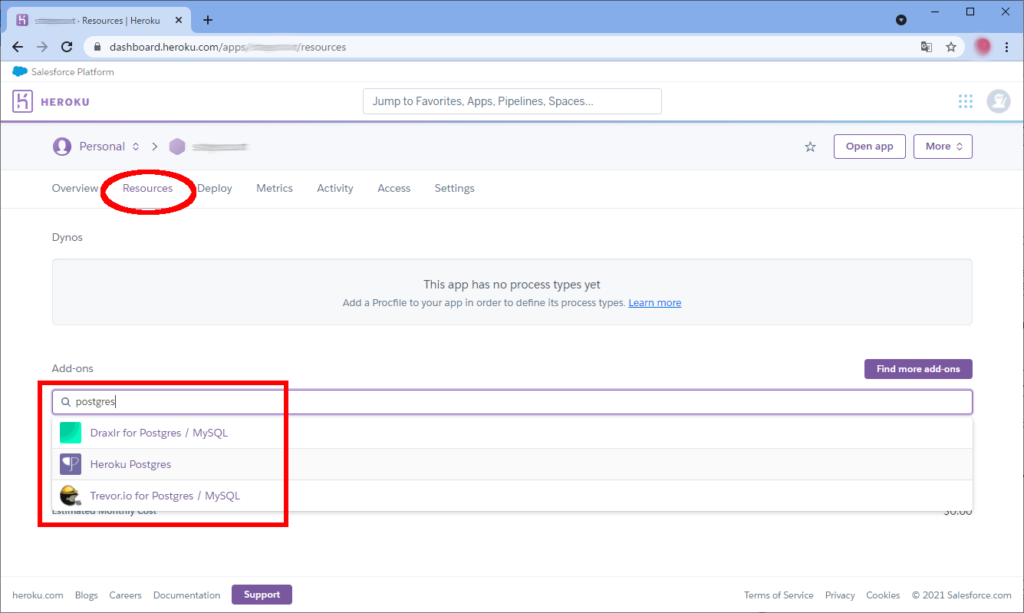Click the Heroku Postgres add-on icon
1024x613 pixels.
[x=70, y=464]
